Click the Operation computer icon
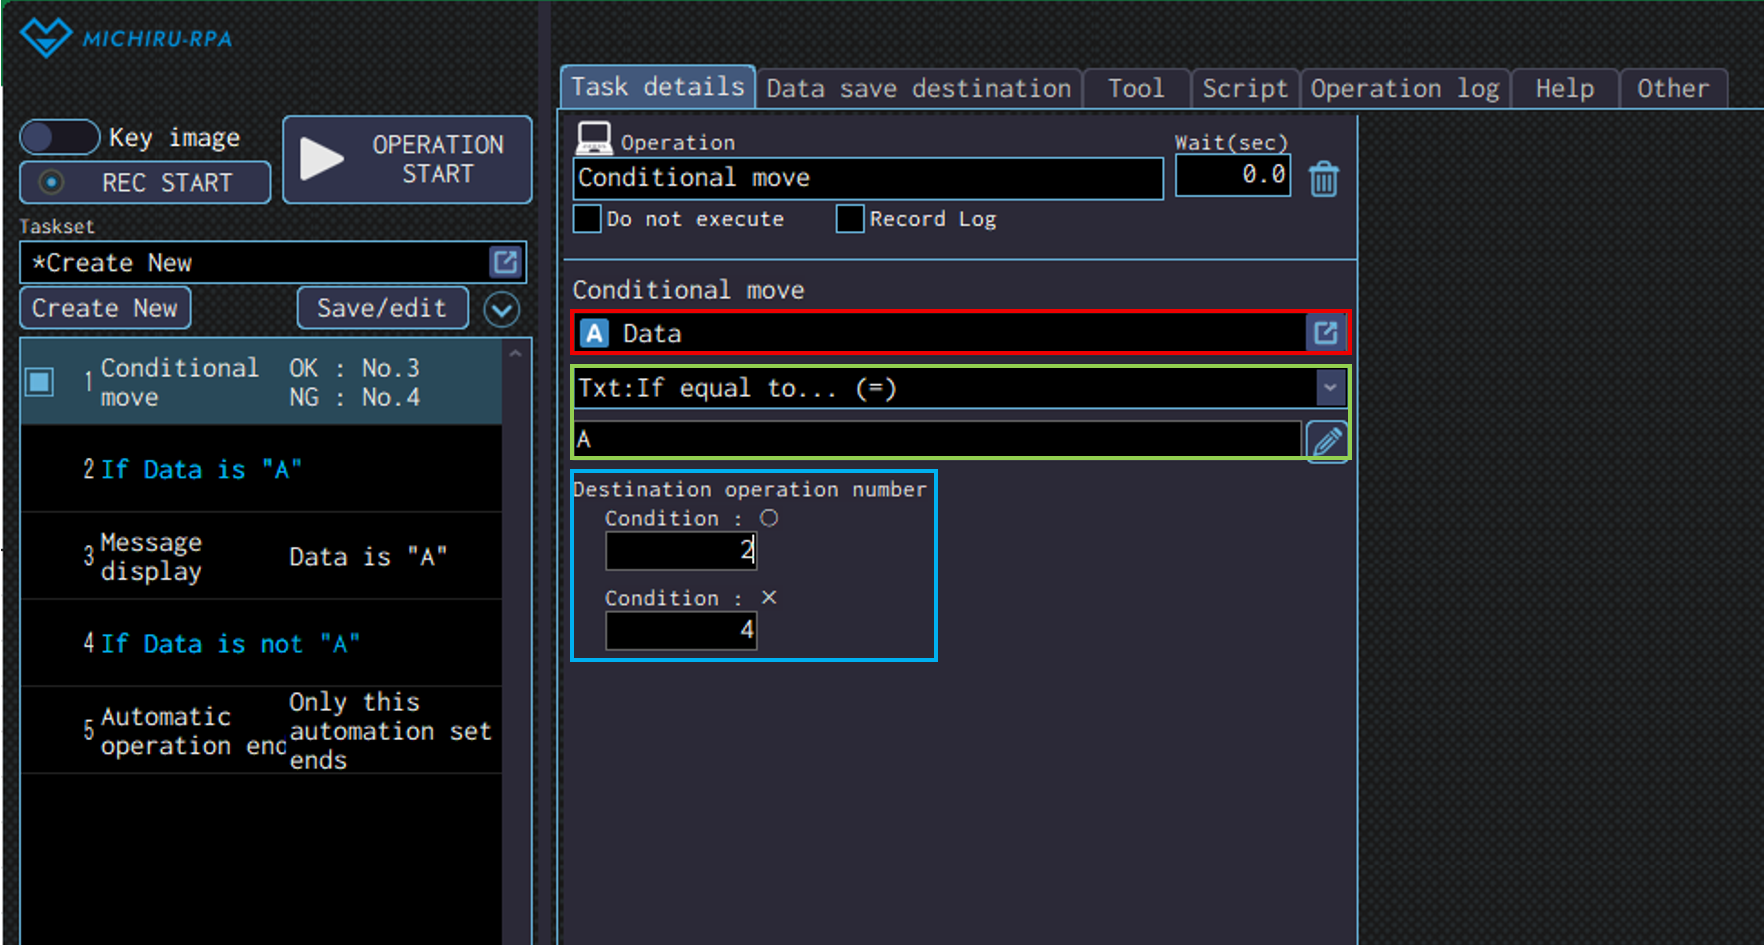The image size is (1764, 945). tap(594, 139)
